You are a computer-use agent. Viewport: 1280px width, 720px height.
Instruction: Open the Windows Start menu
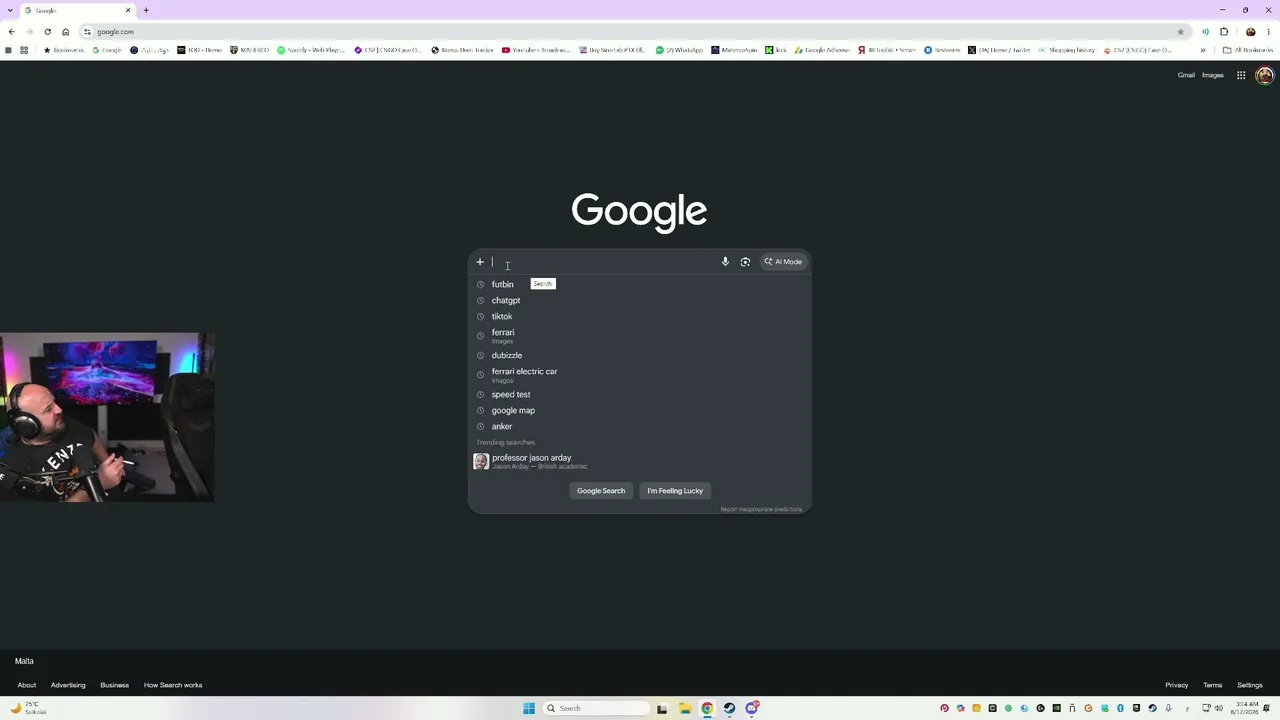tap(529, 708)
